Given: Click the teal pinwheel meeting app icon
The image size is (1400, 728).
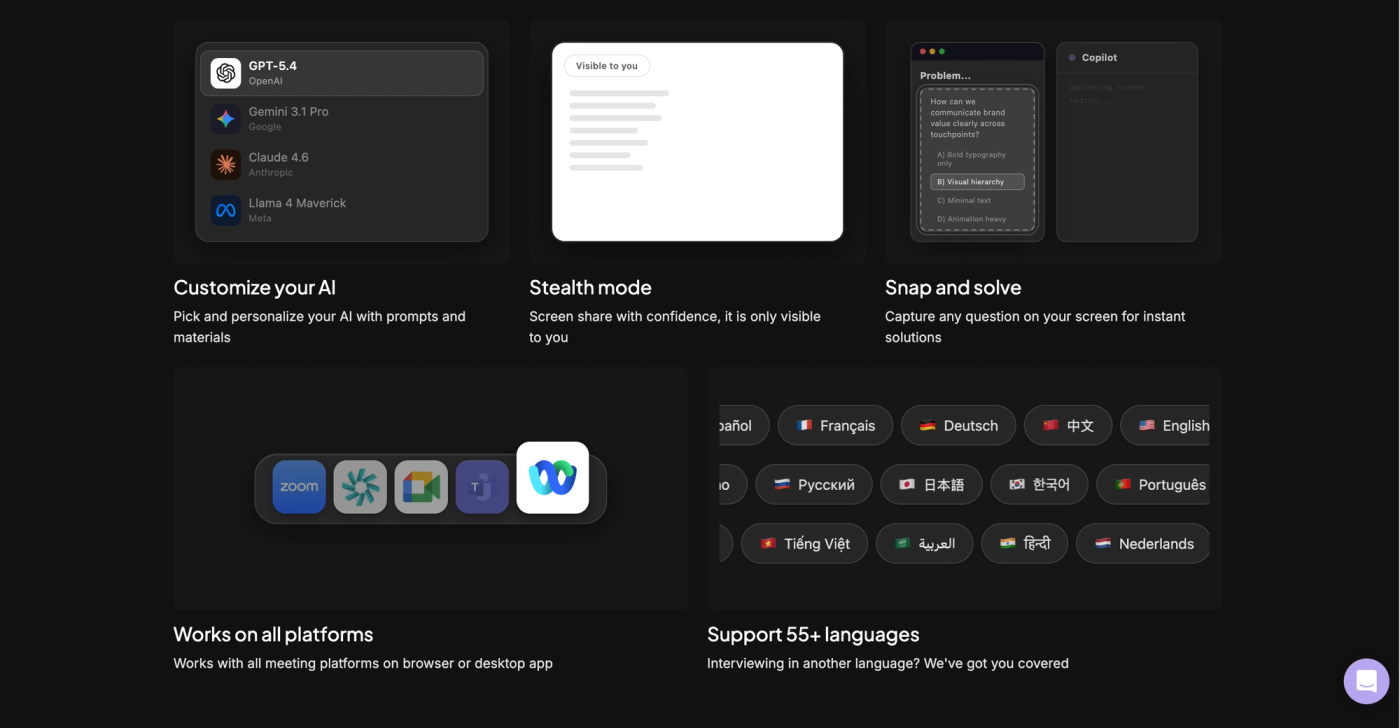Looking at the screenshot, I should pyautogui.click(x=360, y=487).
